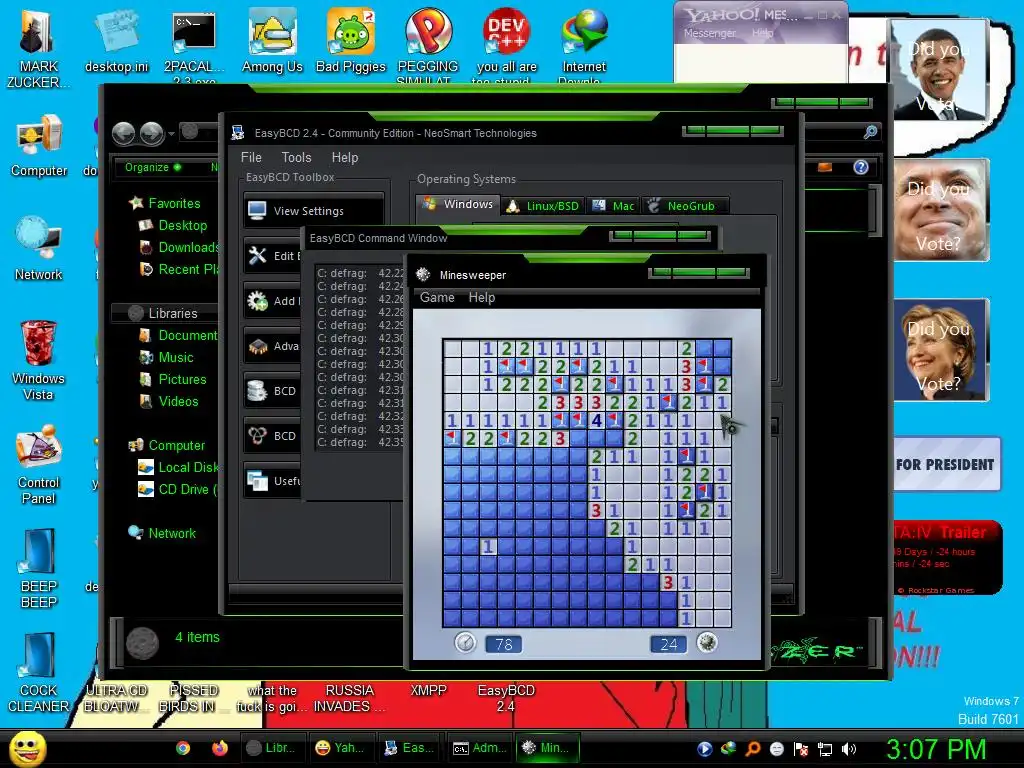
Task: Open the Explorer recent pages dropdown arrow
Action: pyautogui.click(x=171, y=134)
